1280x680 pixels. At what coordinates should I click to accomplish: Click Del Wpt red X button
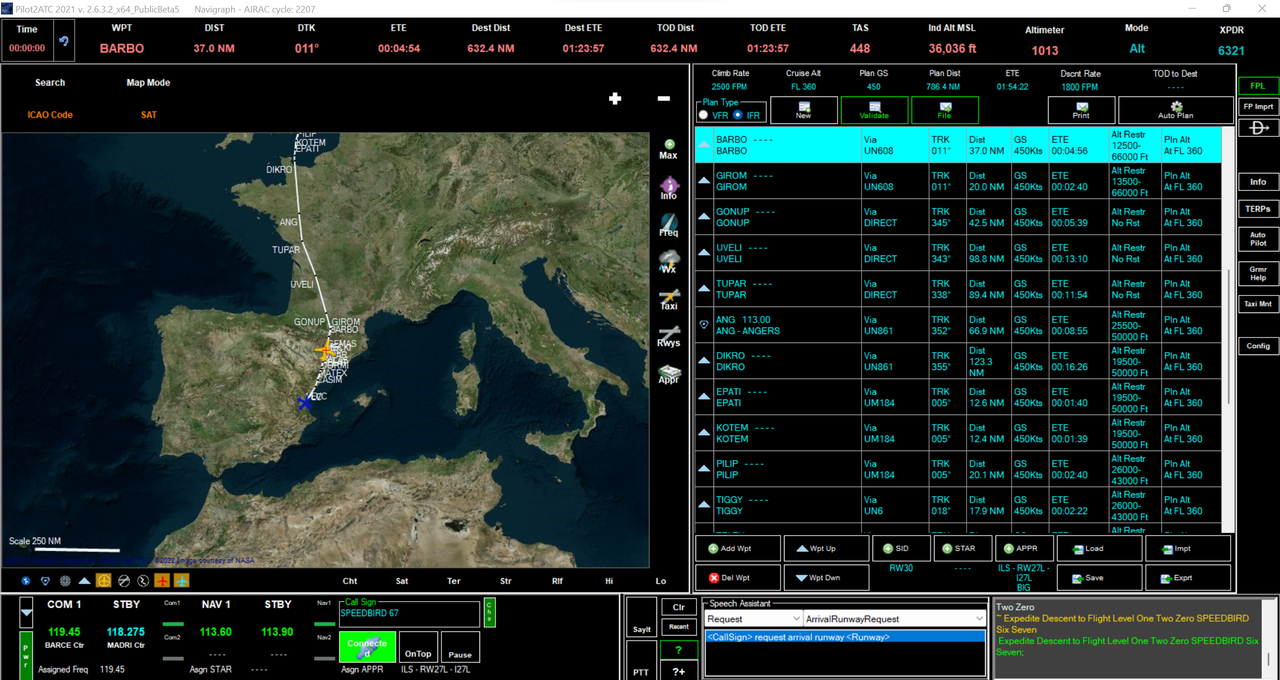[737, 578]
